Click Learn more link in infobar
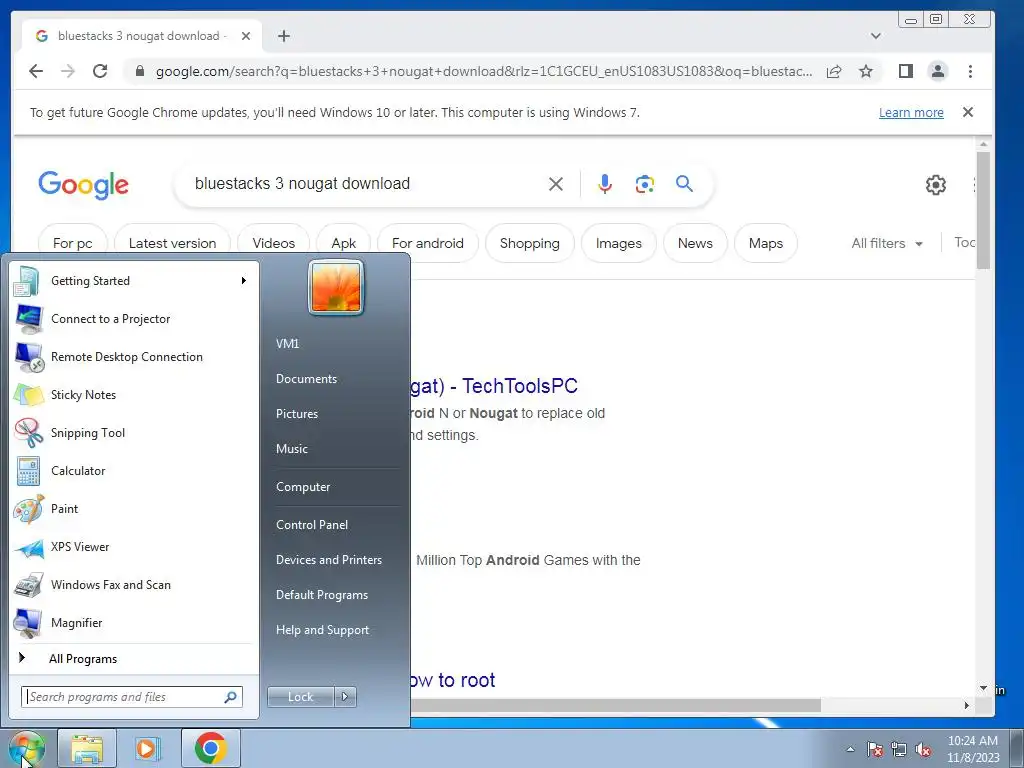 pyautogui.click(x=911, y=112)
